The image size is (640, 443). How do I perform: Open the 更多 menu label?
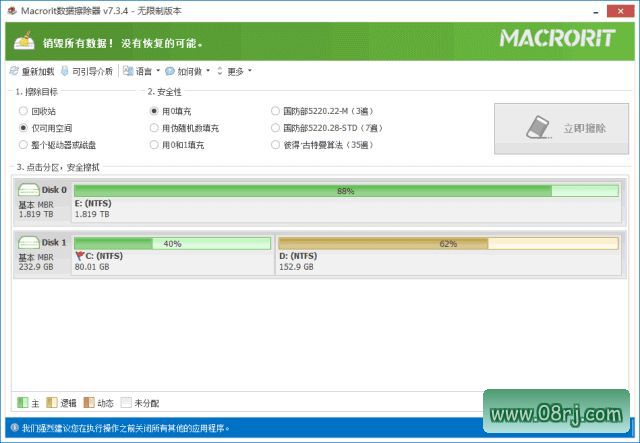click(236, 71)
